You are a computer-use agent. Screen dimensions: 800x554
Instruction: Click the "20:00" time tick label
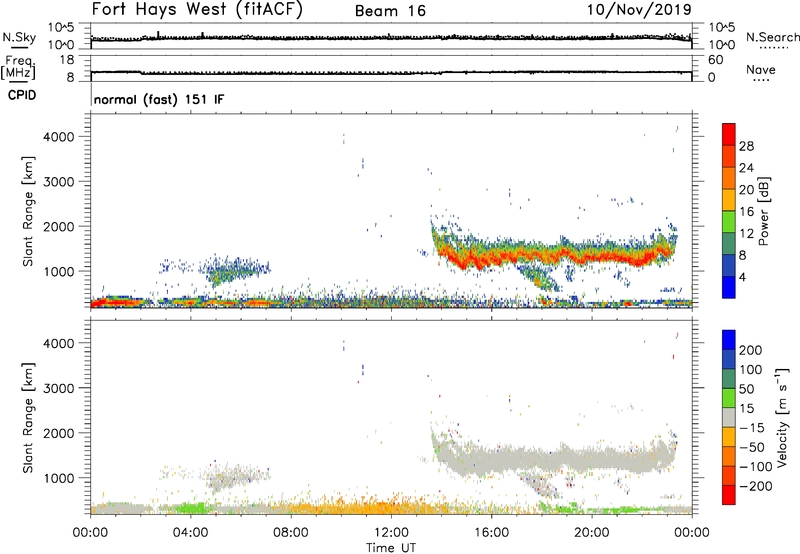pyautogui.click(x=592, y=533)
